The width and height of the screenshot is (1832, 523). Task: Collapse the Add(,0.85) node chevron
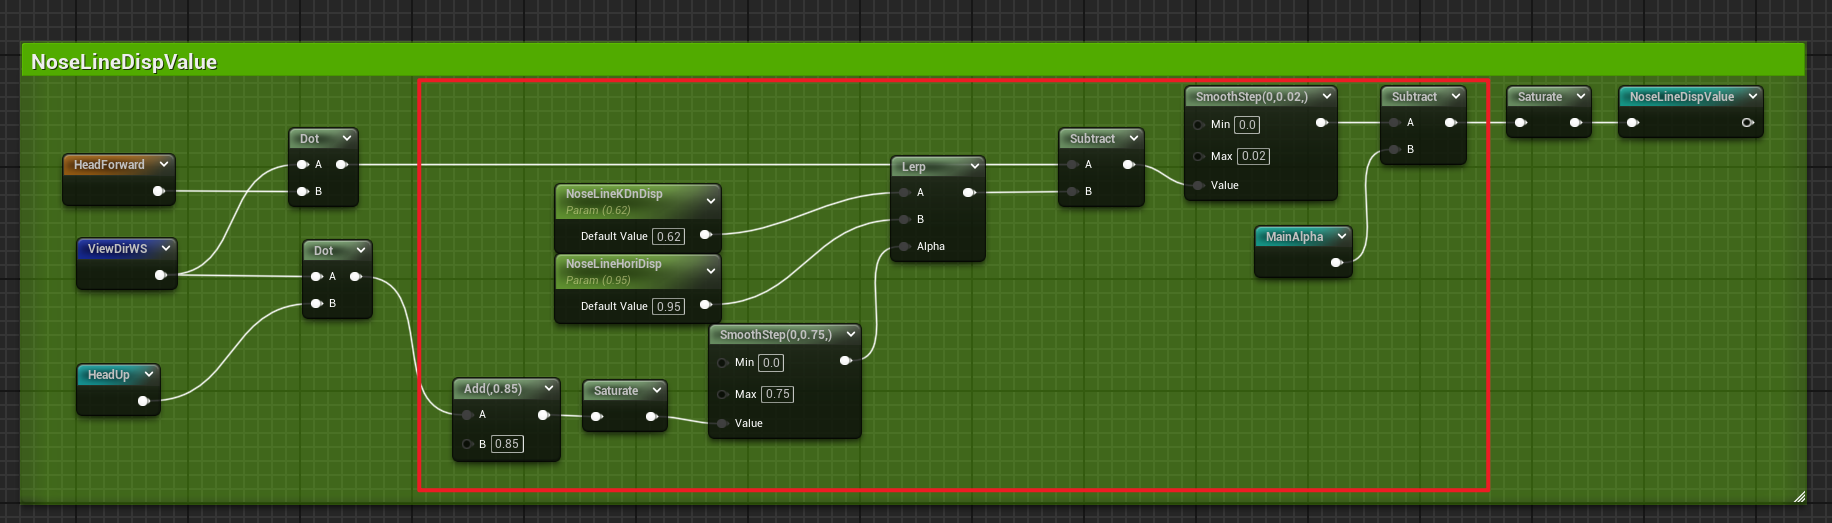click(548, 388)
